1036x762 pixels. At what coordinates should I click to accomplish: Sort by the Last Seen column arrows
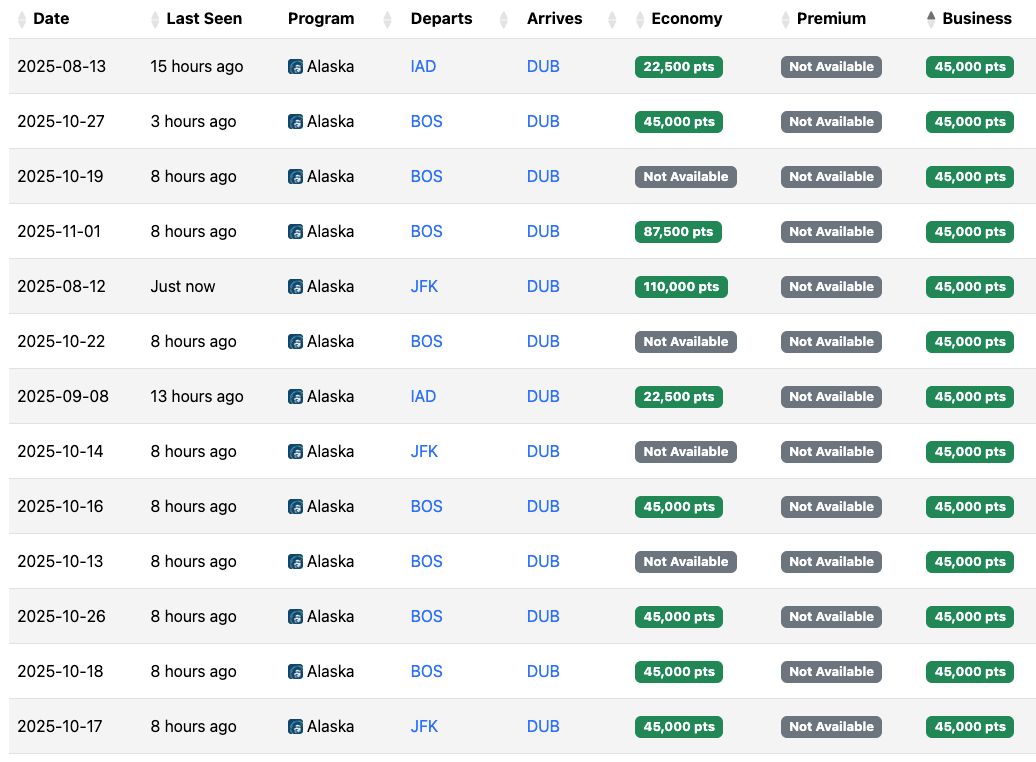pos(155,20)
